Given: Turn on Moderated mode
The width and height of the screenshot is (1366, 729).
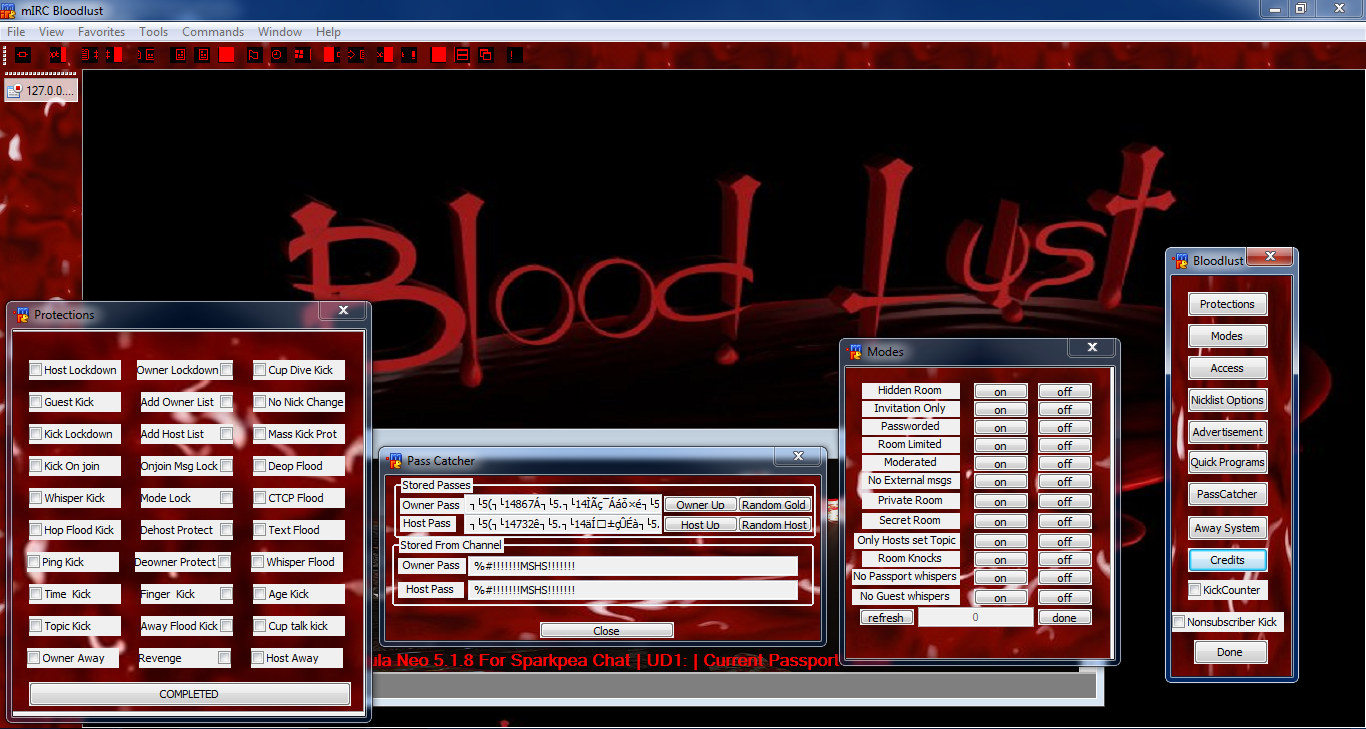Looking at the screenshot, I should click(x=1001, y=464).
